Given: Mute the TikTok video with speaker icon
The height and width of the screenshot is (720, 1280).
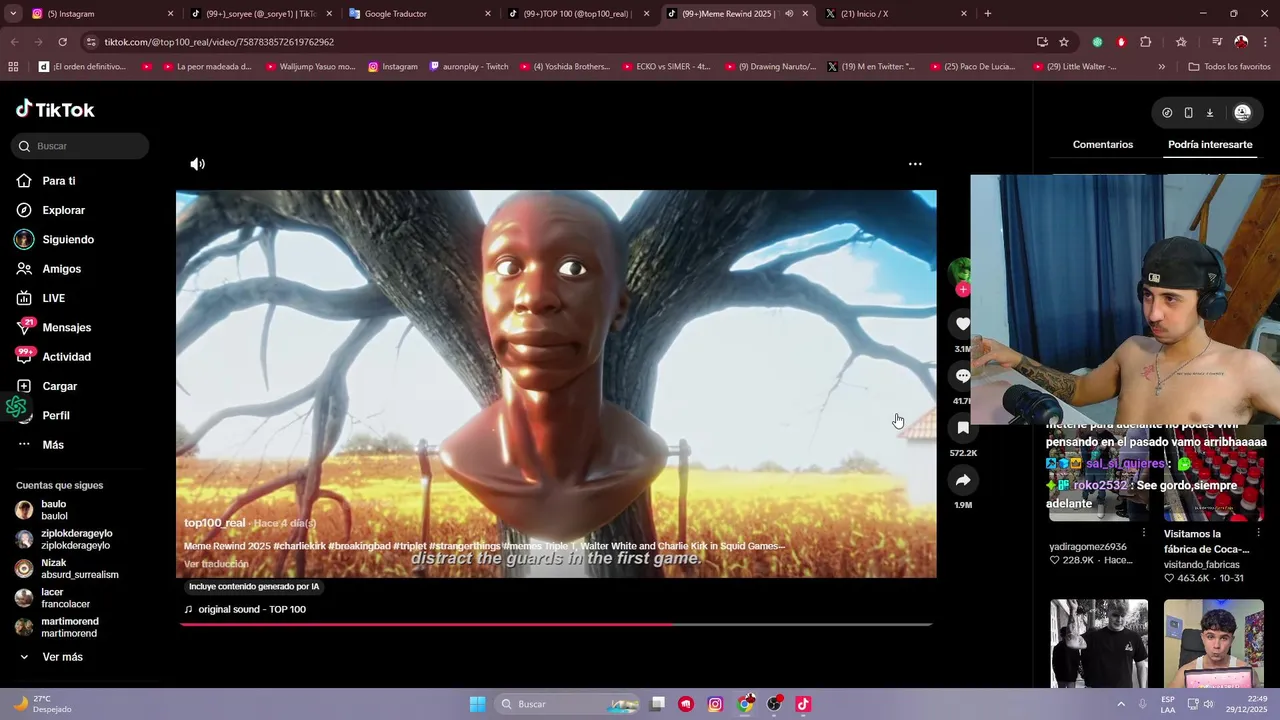Looking at the screenshot, I should (x=198, y=164).
